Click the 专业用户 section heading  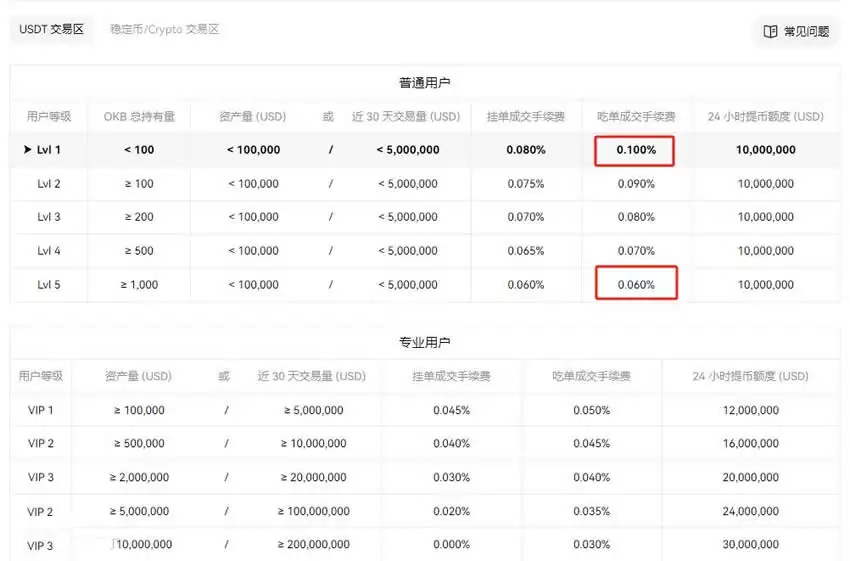point(424,343)
